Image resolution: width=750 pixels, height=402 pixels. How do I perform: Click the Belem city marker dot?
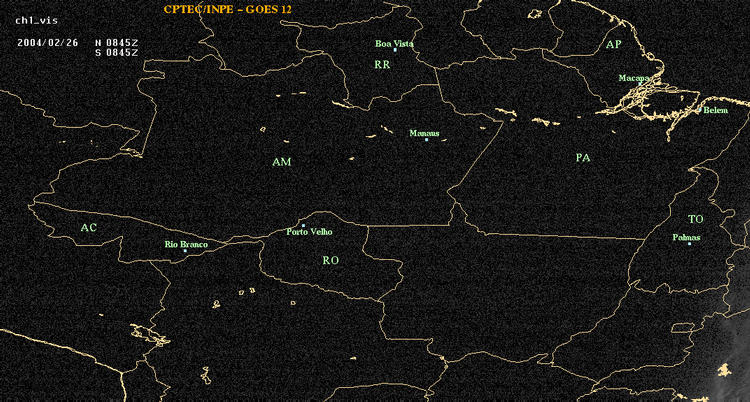[x=700, y=110]
